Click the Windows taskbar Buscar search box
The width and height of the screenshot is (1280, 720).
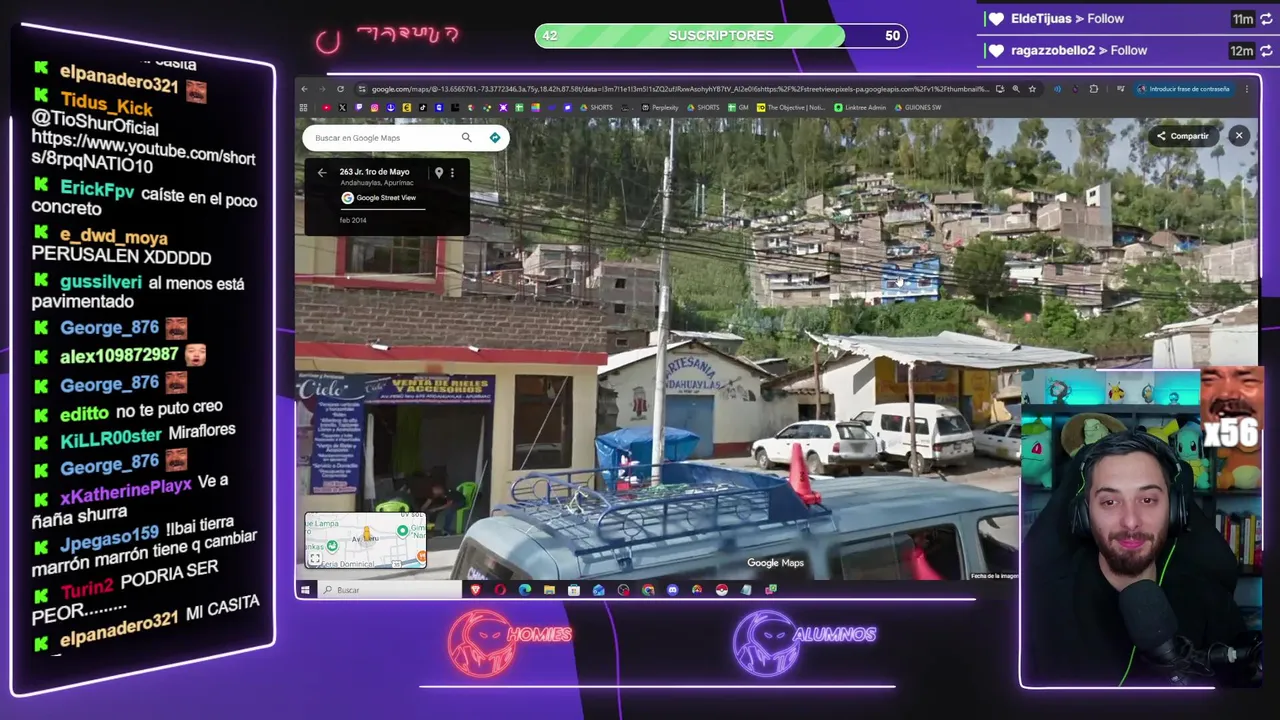click(x=390, y=590)
